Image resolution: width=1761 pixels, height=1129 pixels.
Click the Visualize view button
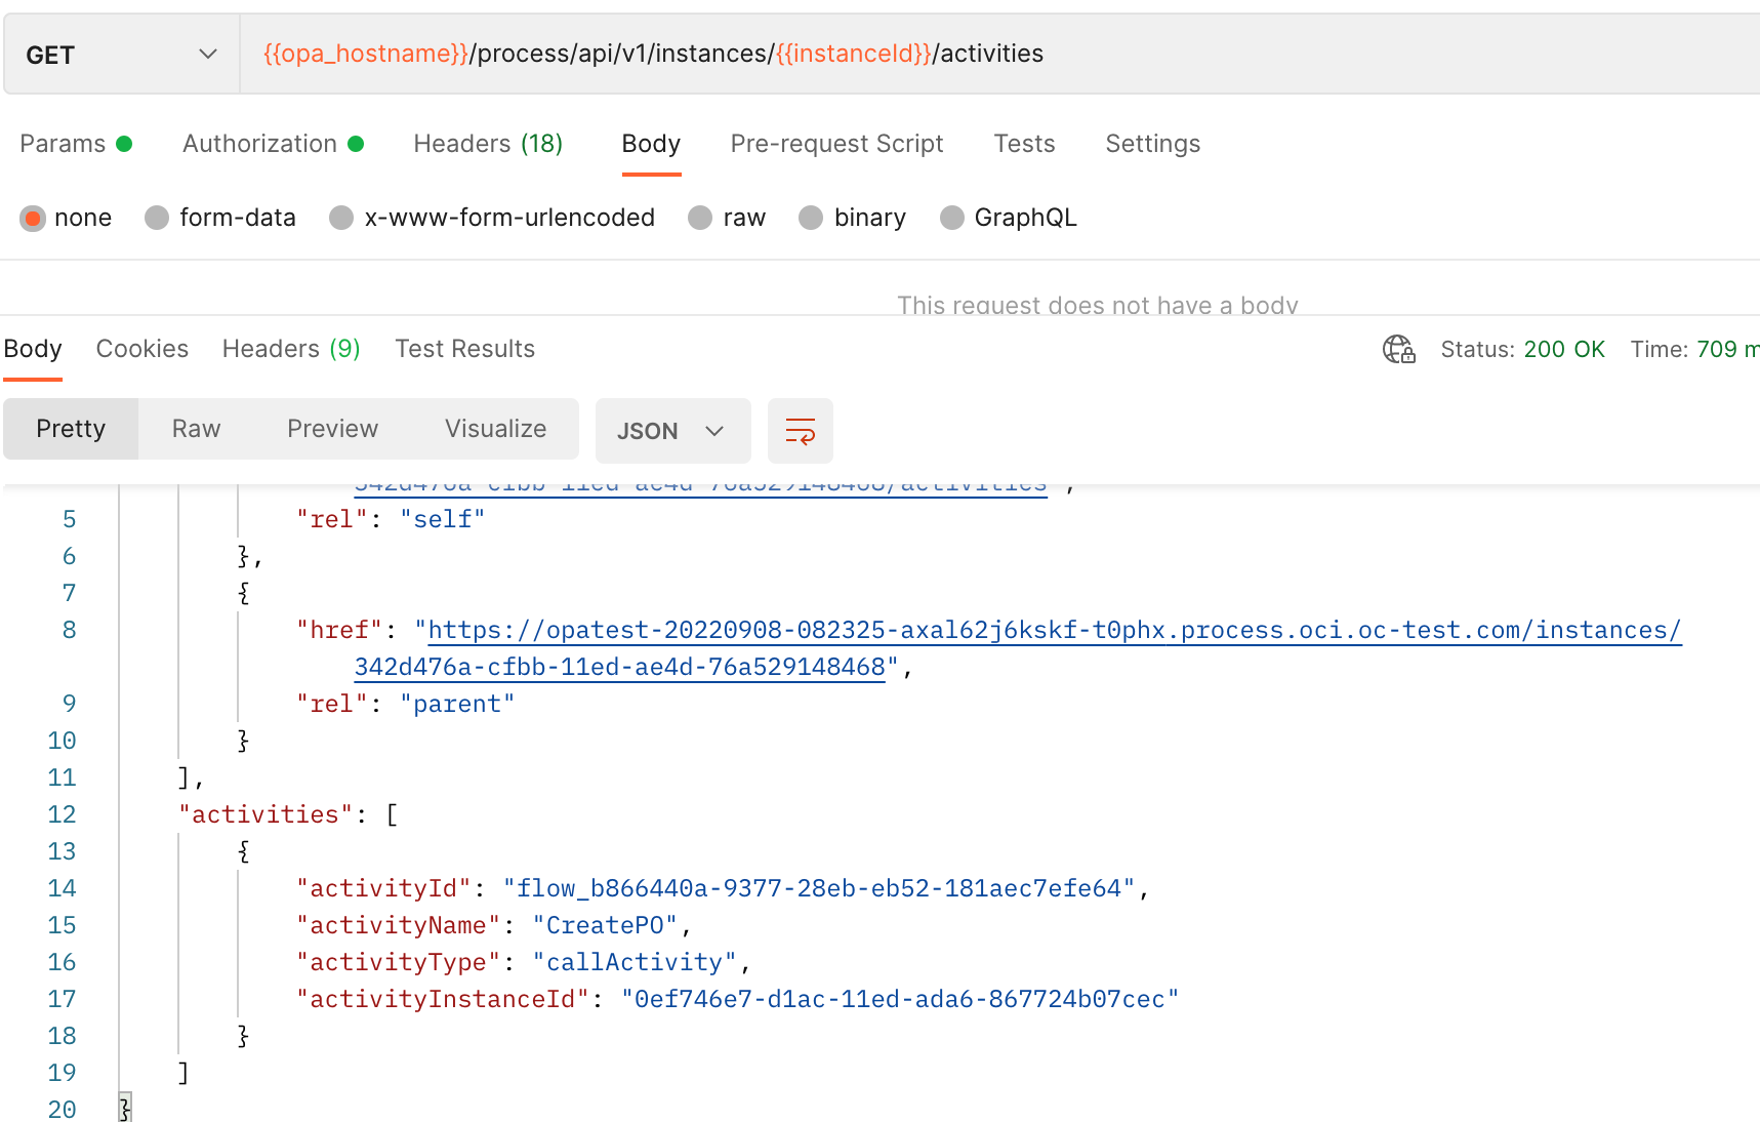point(495,429)
